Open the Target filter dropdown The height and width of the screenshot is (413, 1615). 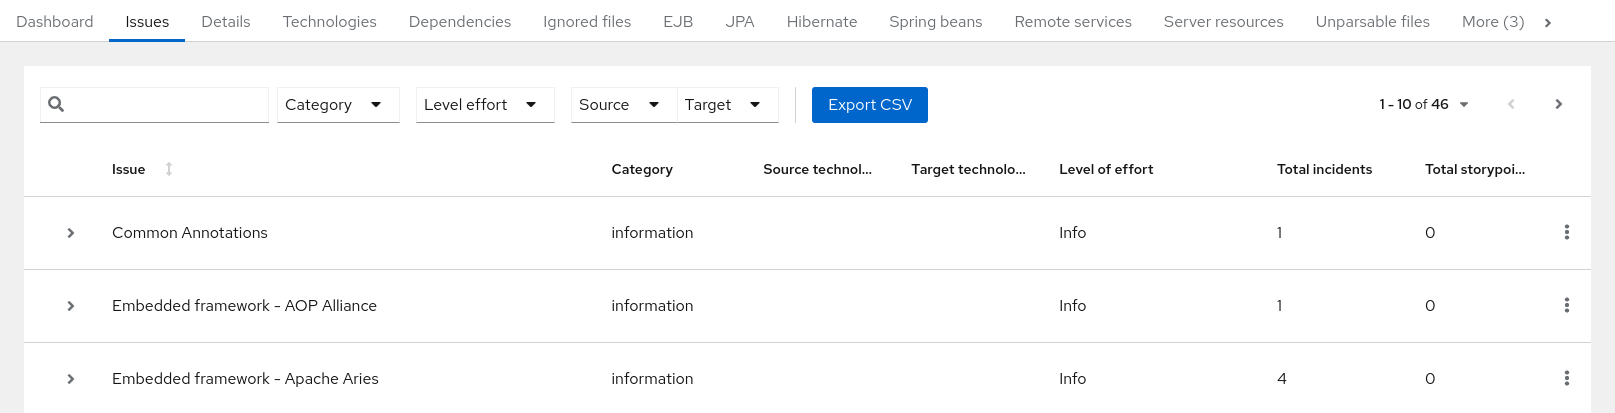click(x=725, y=105)
